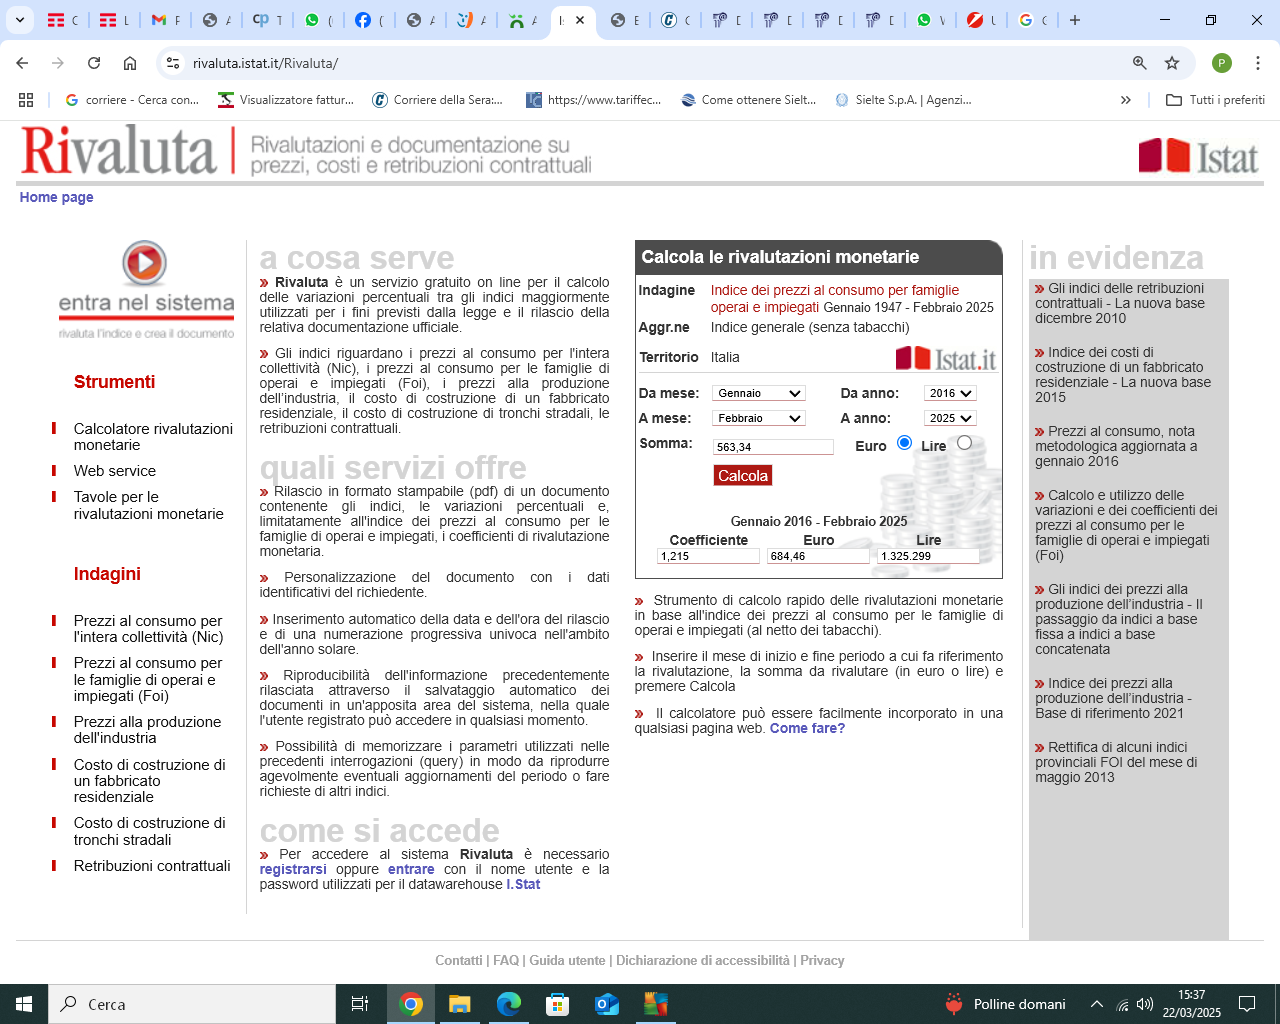Switch to the Gmail tab
This screenshot has height=1024, width=1280.
pos(166,20)
